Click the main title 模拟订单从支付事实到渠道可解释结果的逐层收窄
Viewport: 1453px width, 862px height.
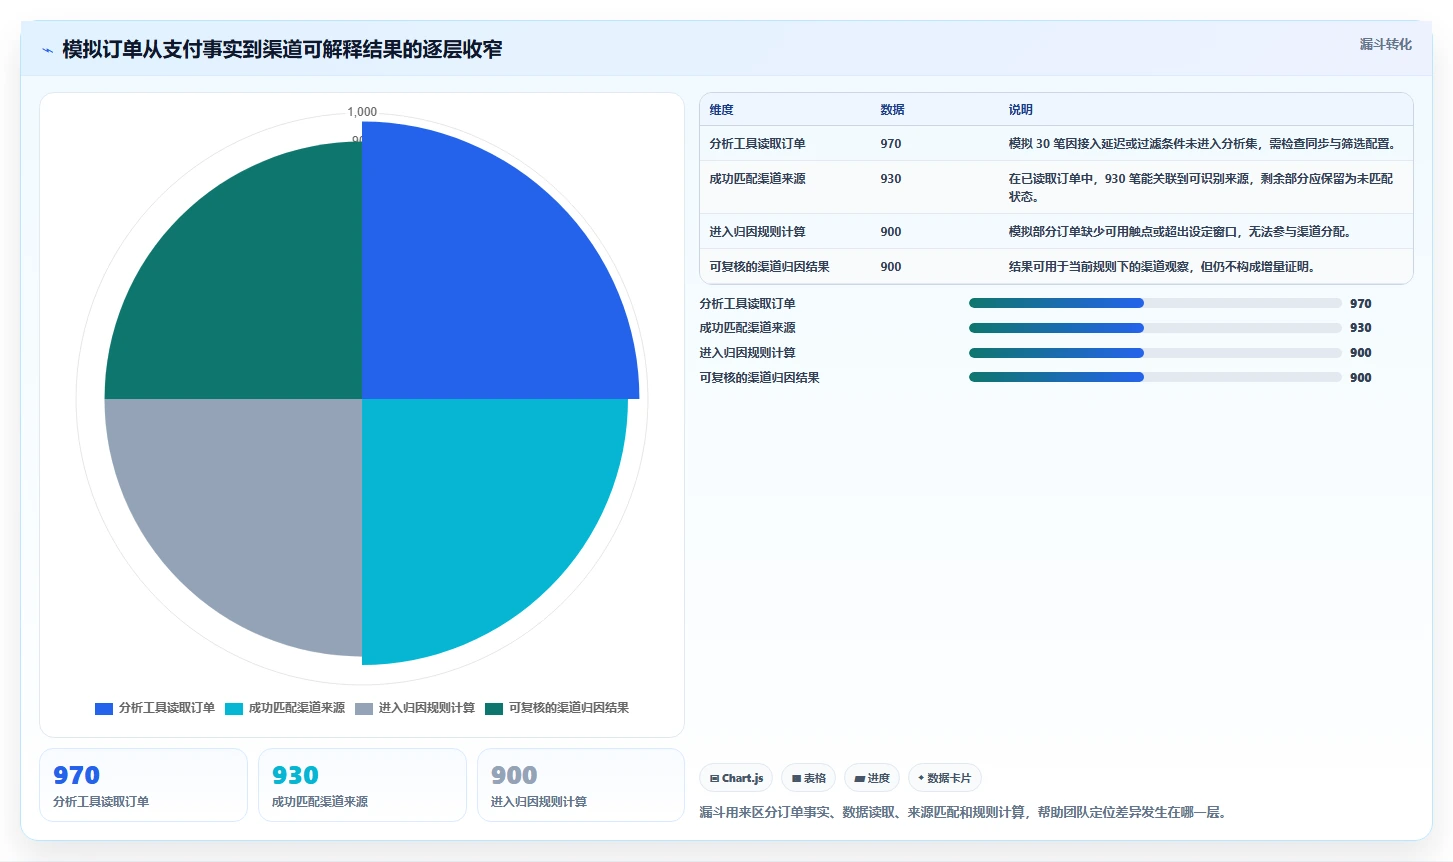[282, 50]
